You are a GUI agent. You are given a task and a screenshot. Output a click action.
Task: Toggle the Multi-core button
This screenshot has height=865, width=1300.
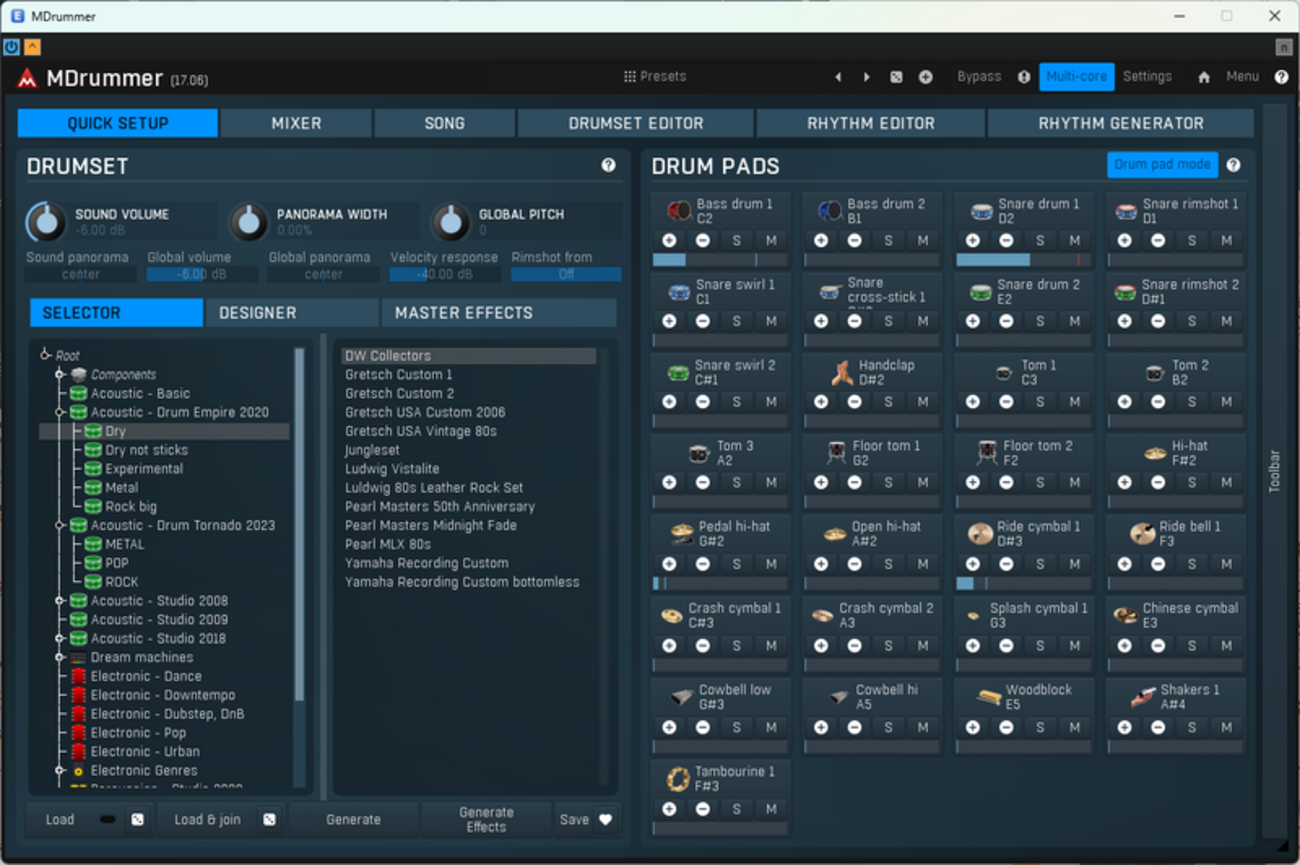(x=1076, y=77)
